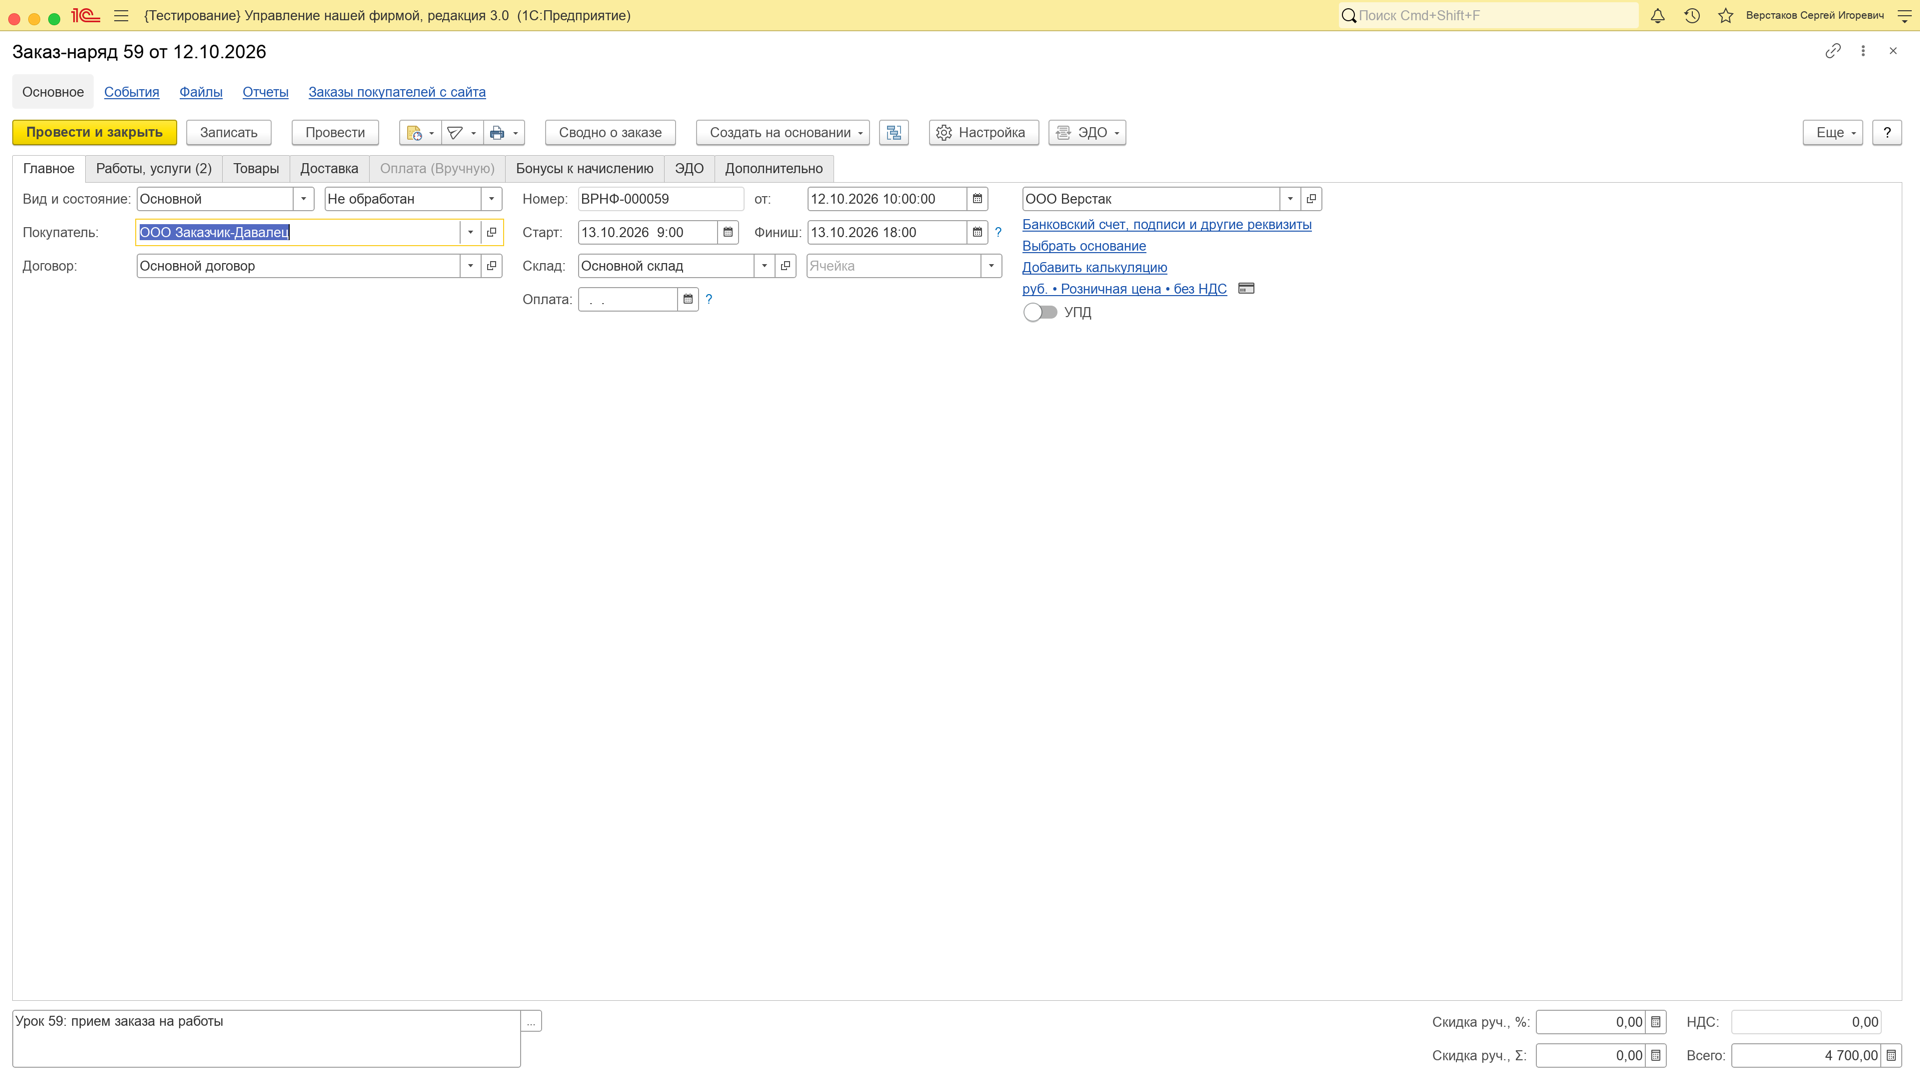Screen dimensions: 1920x1080
Task: Open the Настройка button
Action: (984, 133)
